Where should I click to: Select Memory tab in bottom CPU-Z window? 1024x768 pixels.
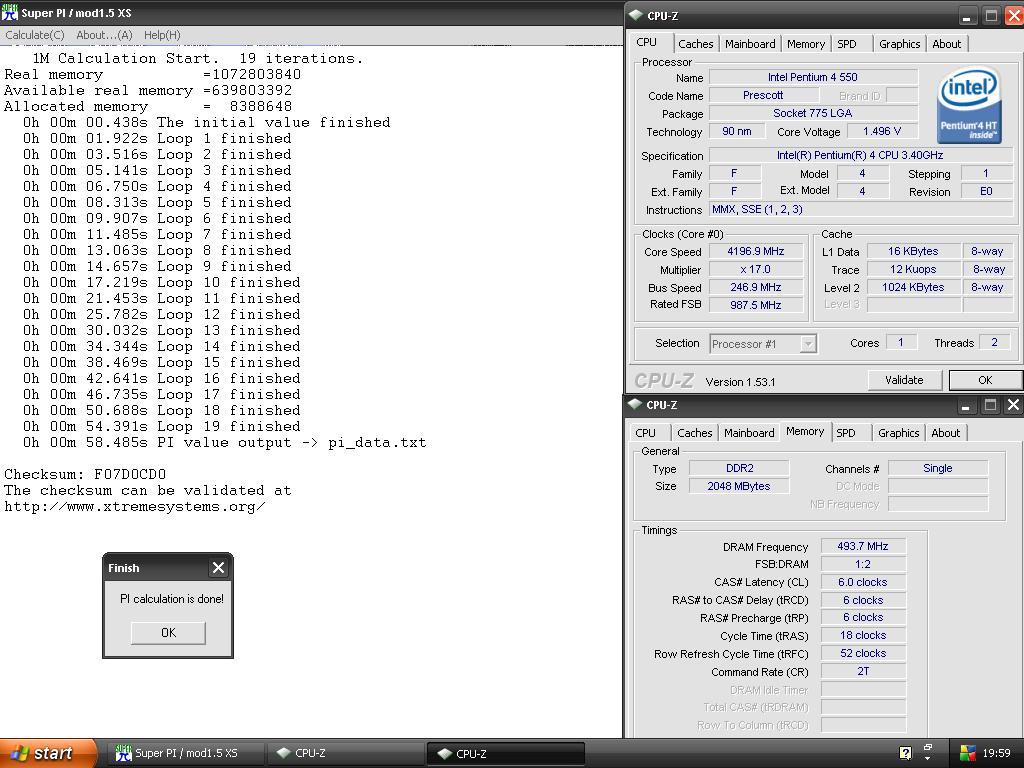(x=805, y=432)
